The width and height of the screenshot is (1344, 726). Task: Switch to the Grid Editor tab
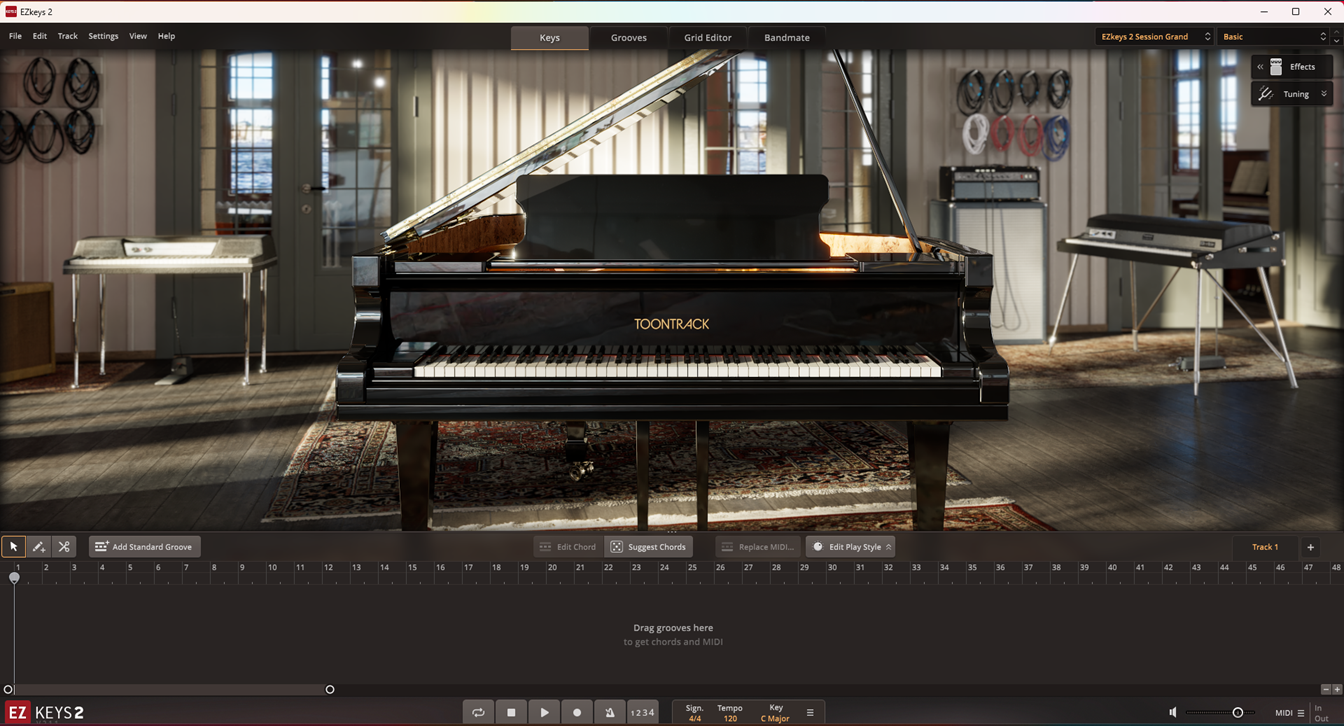click(x=708, y=37)
